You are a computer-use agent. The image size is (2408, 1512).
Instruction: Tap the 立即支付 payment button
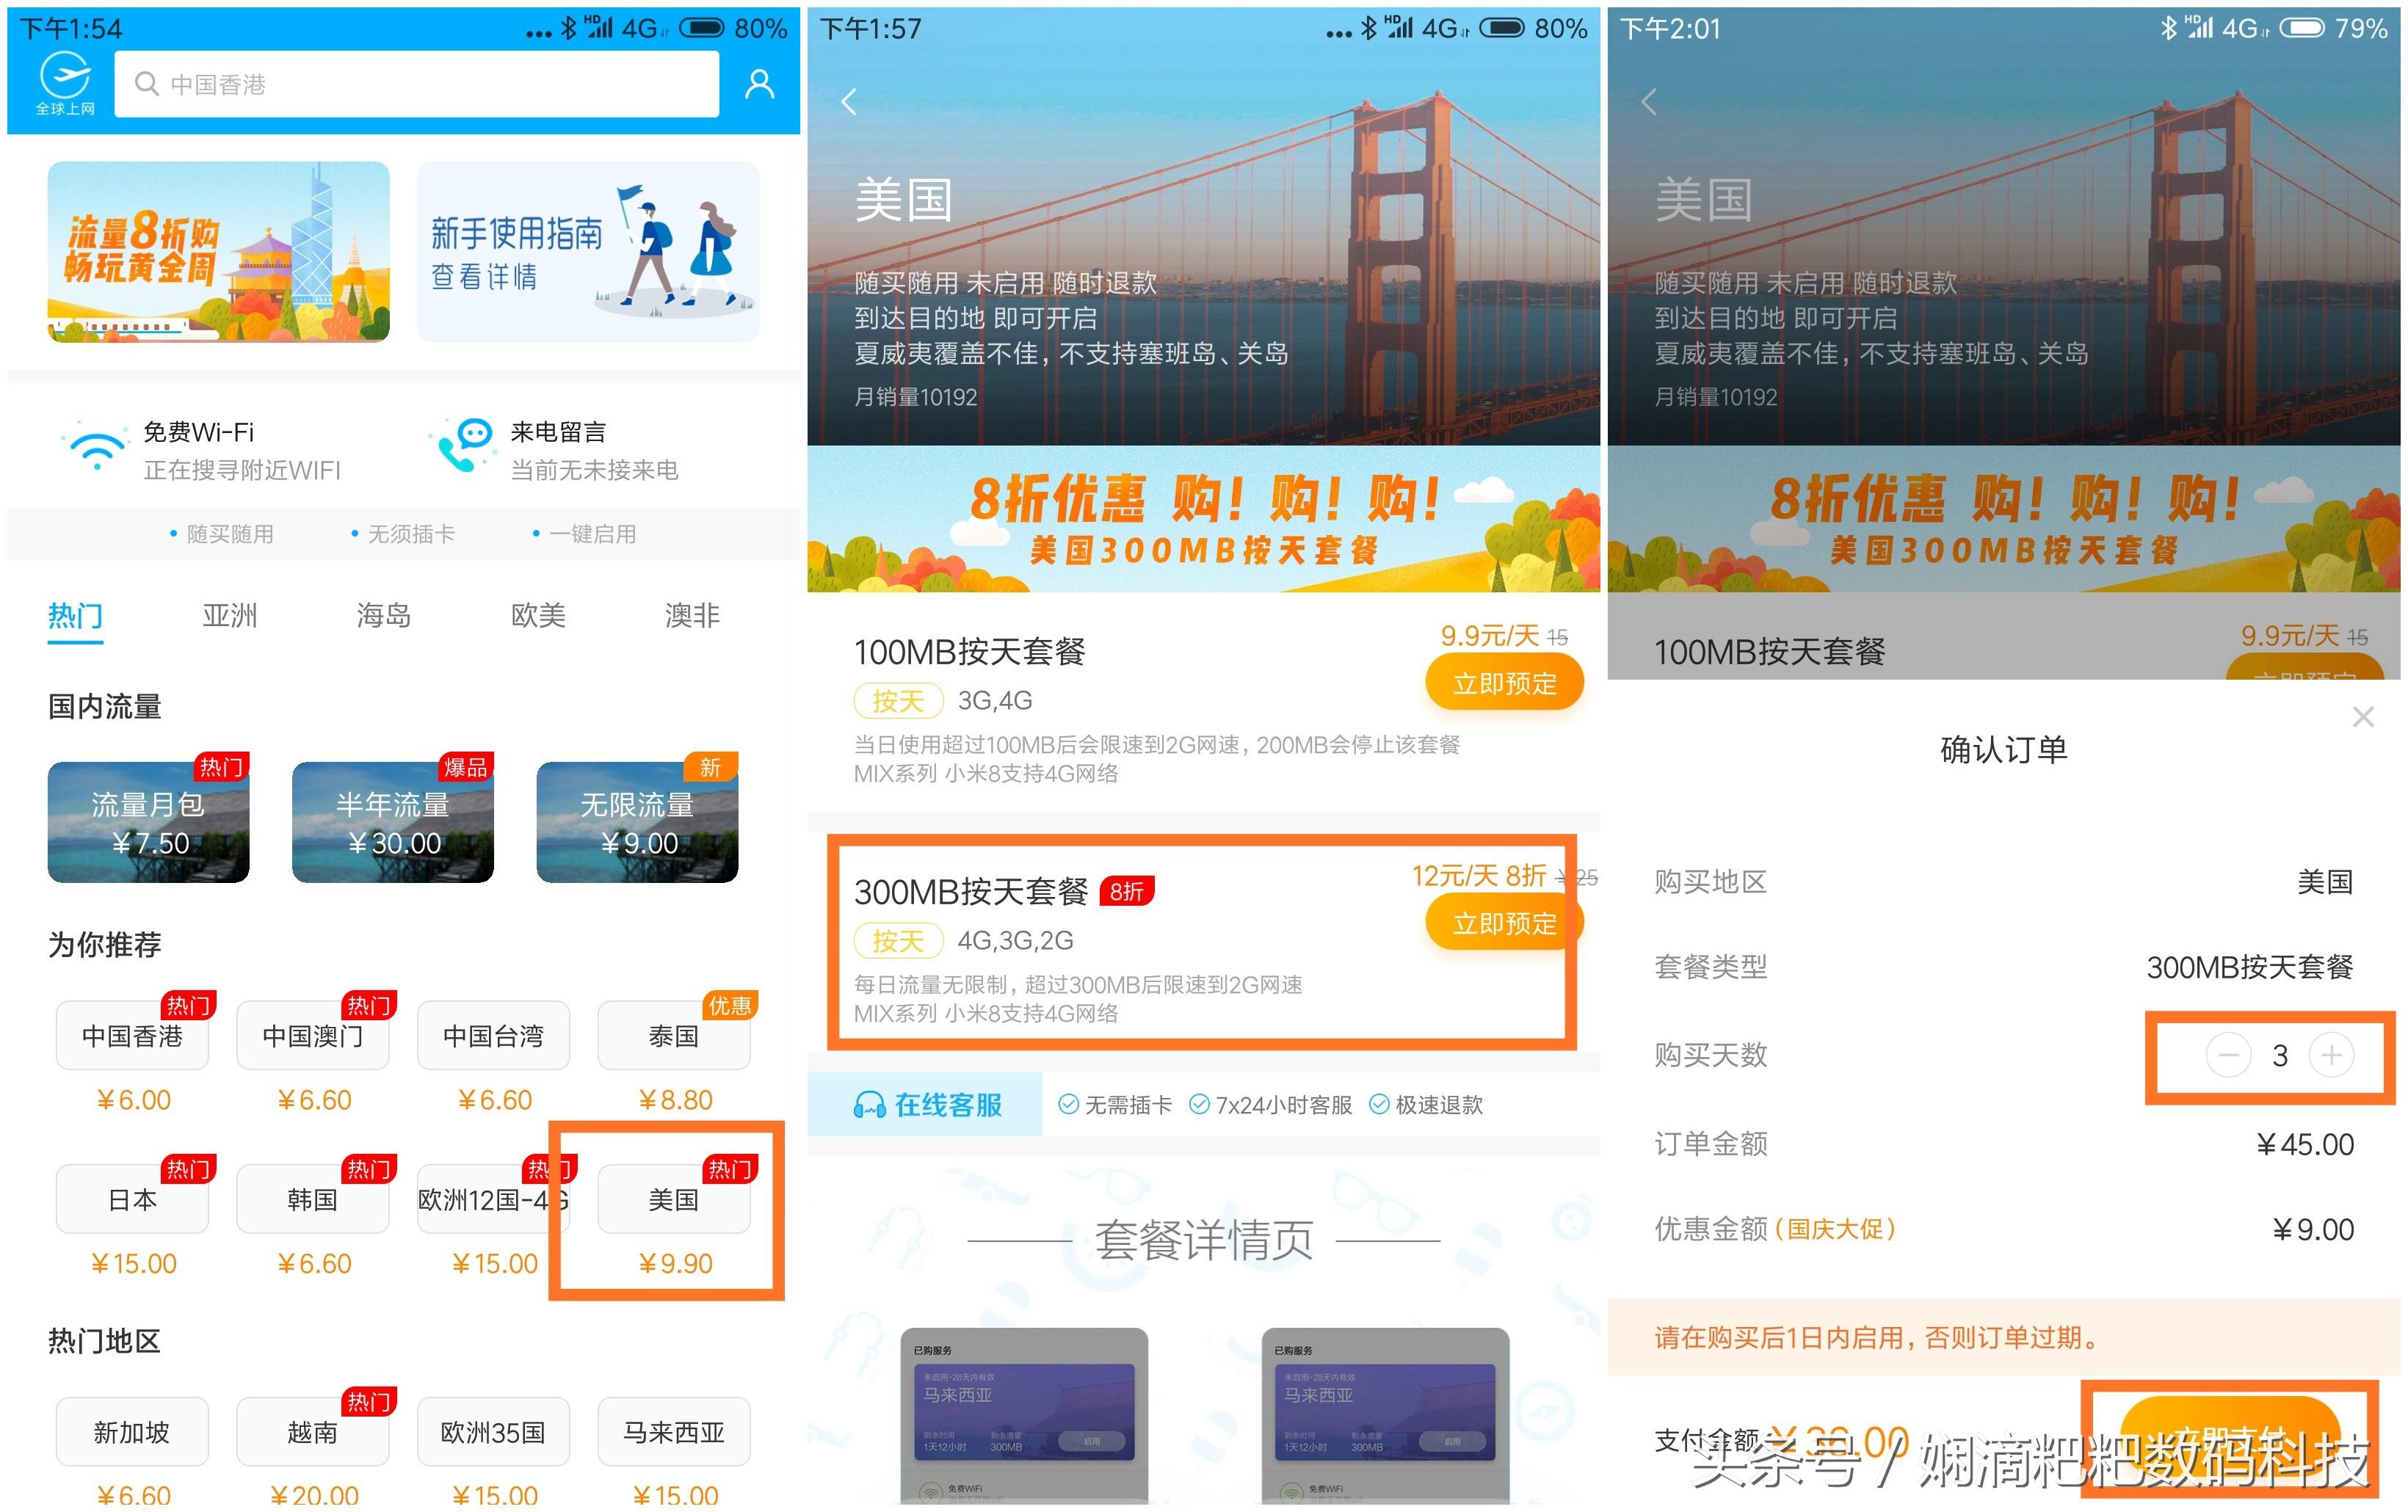(x=2232, y=1440)
